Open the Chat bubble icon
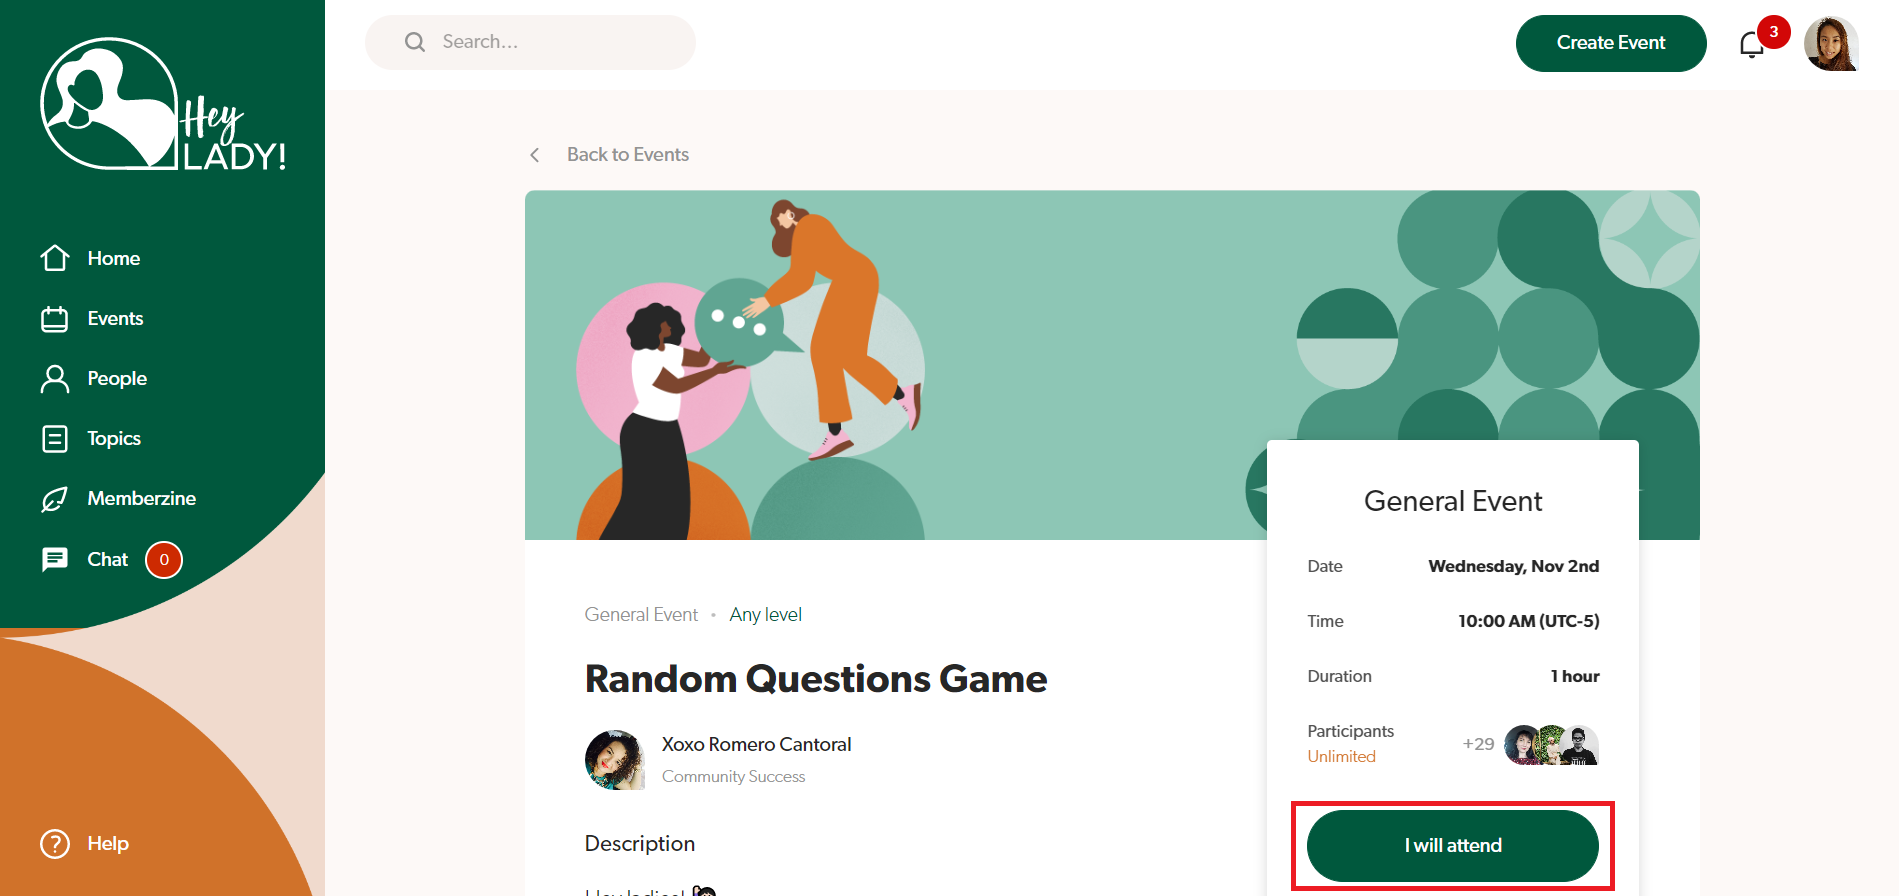Screen dimensions: 1899x896 (x=55, y=559)
